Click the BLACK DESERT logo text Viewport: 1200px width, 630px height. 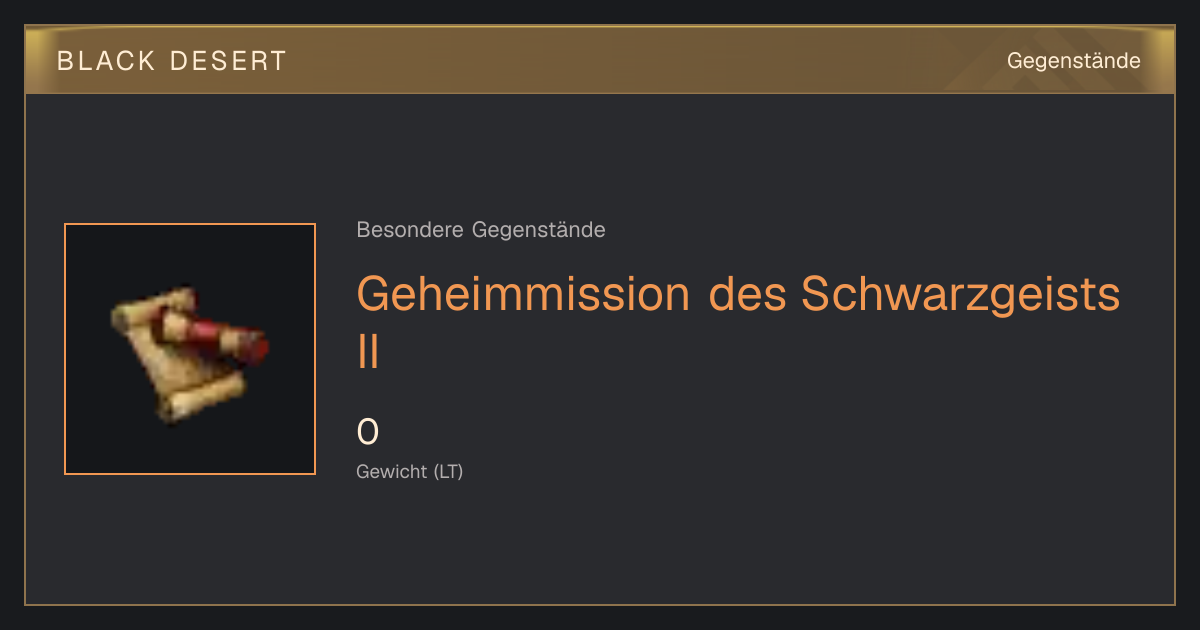pyautogui.click(x=172, y=61)
